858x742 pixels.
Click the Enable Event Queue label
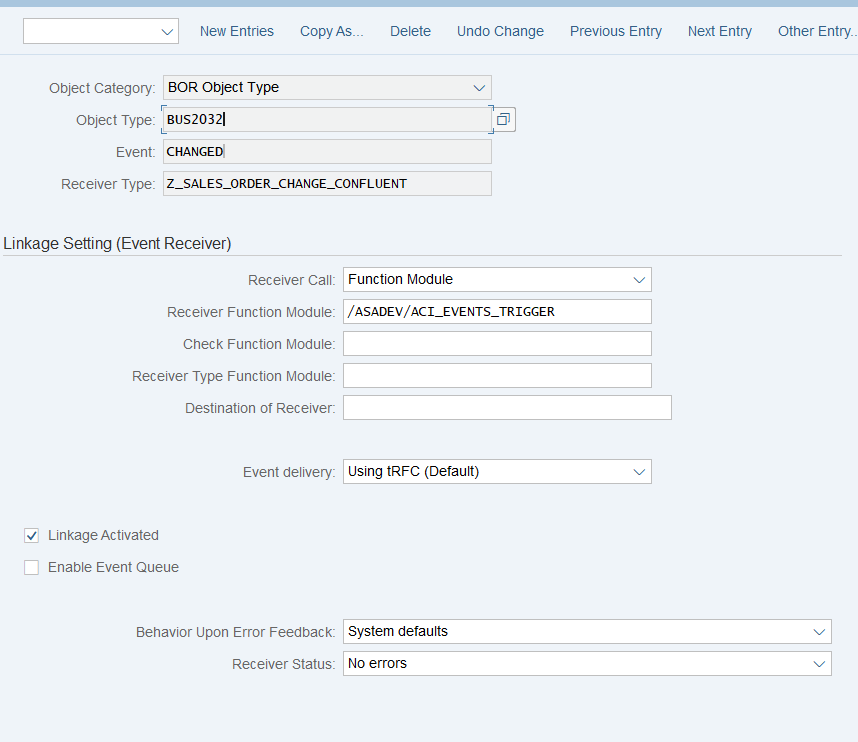(113, 567)
